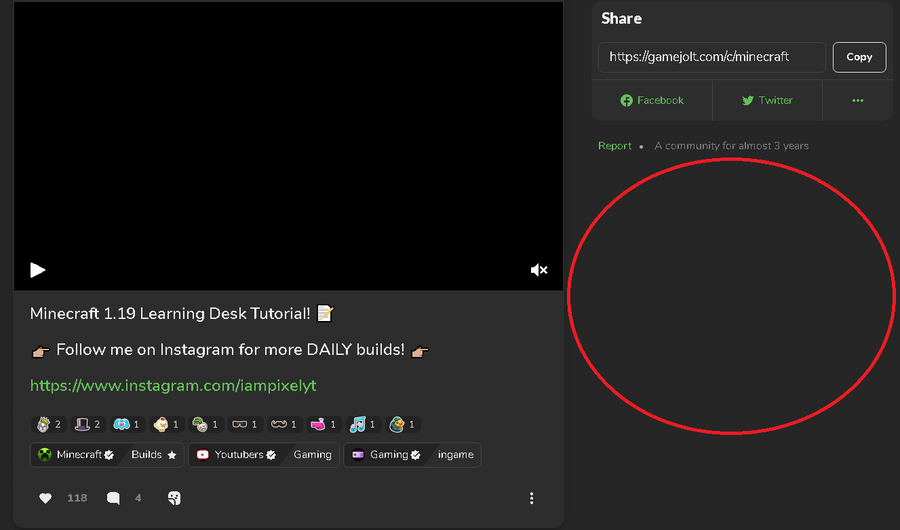Click the blue heart-hands sticker reaction

tap(127, 424)
